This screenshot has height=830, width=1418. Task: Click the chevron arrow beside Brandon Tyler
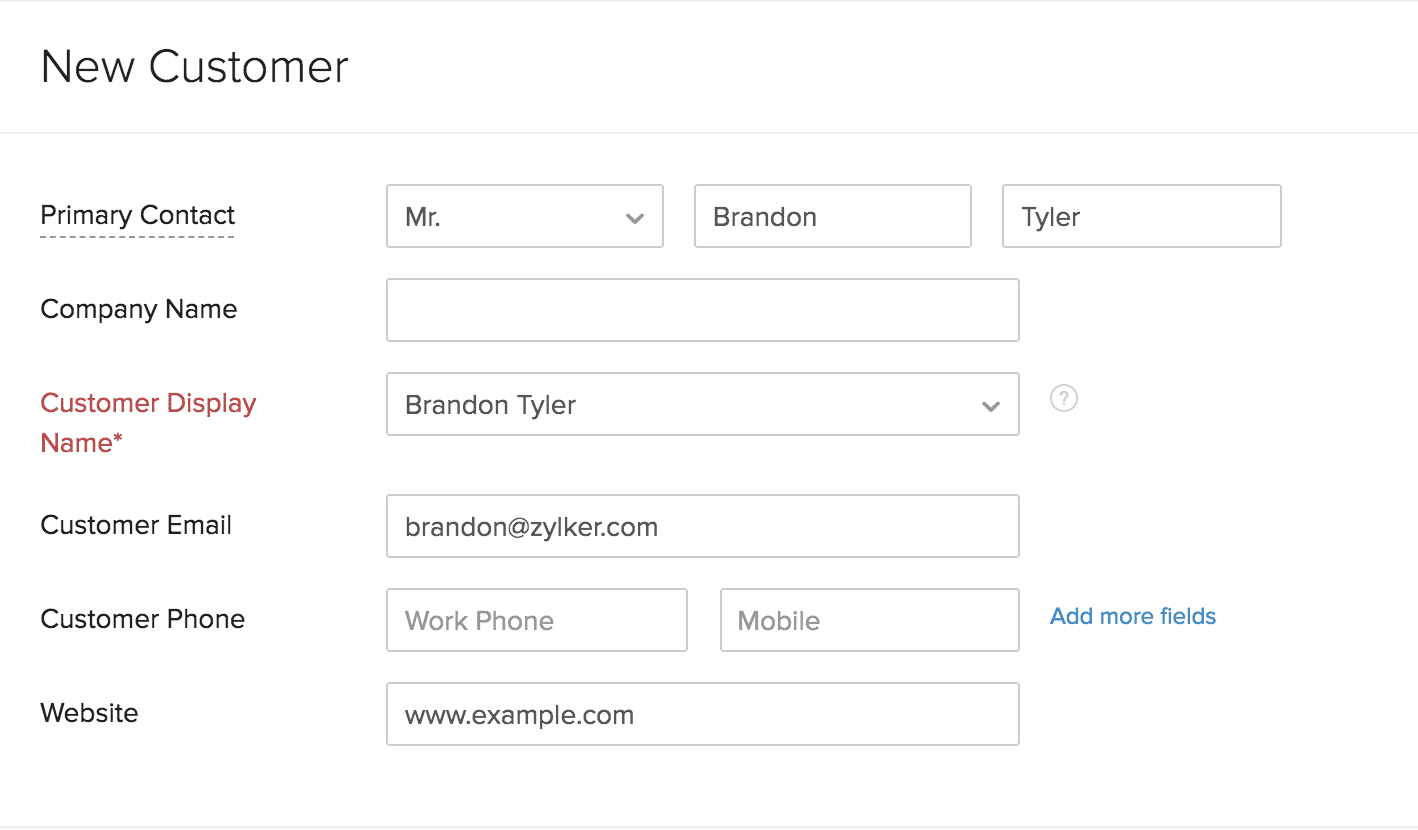coord(990,406)
